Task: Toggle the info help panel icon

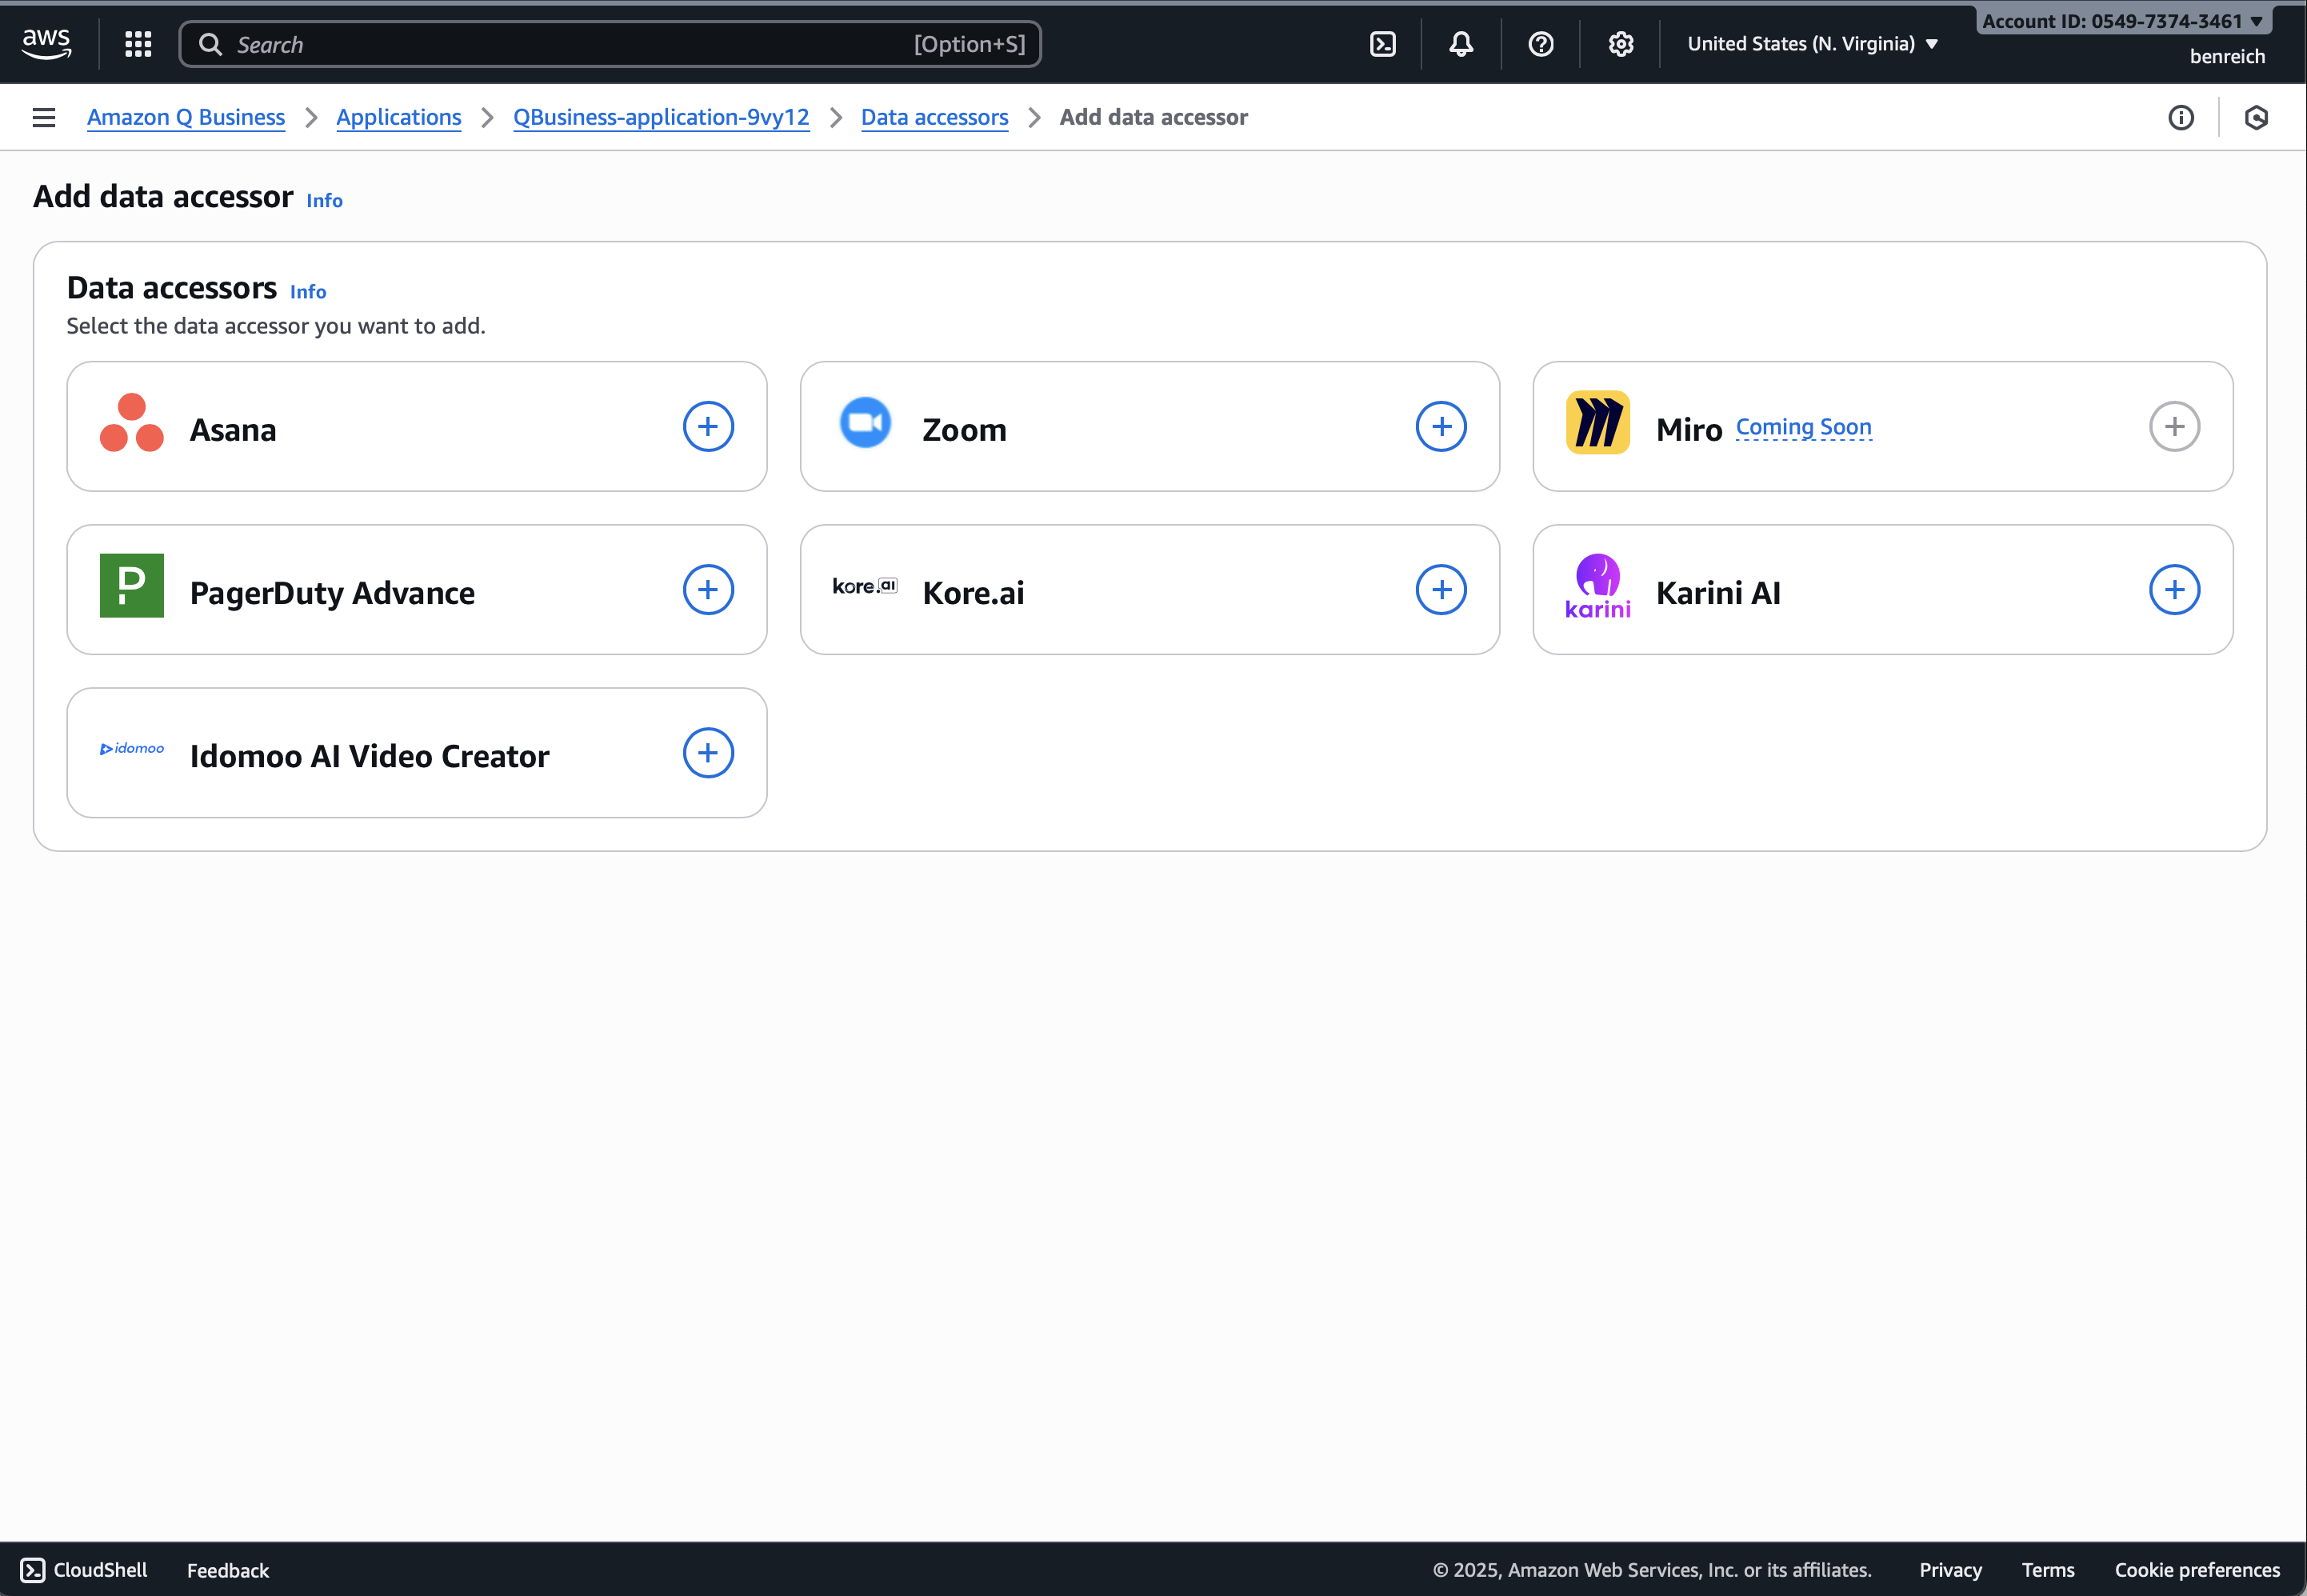Action: pos(2181,118)
